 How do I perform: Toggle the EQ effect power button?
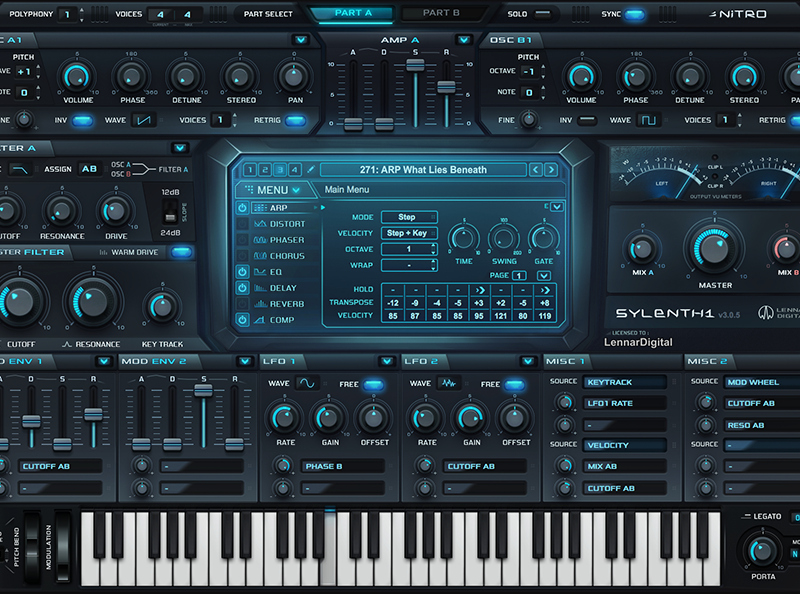point(242,271)
